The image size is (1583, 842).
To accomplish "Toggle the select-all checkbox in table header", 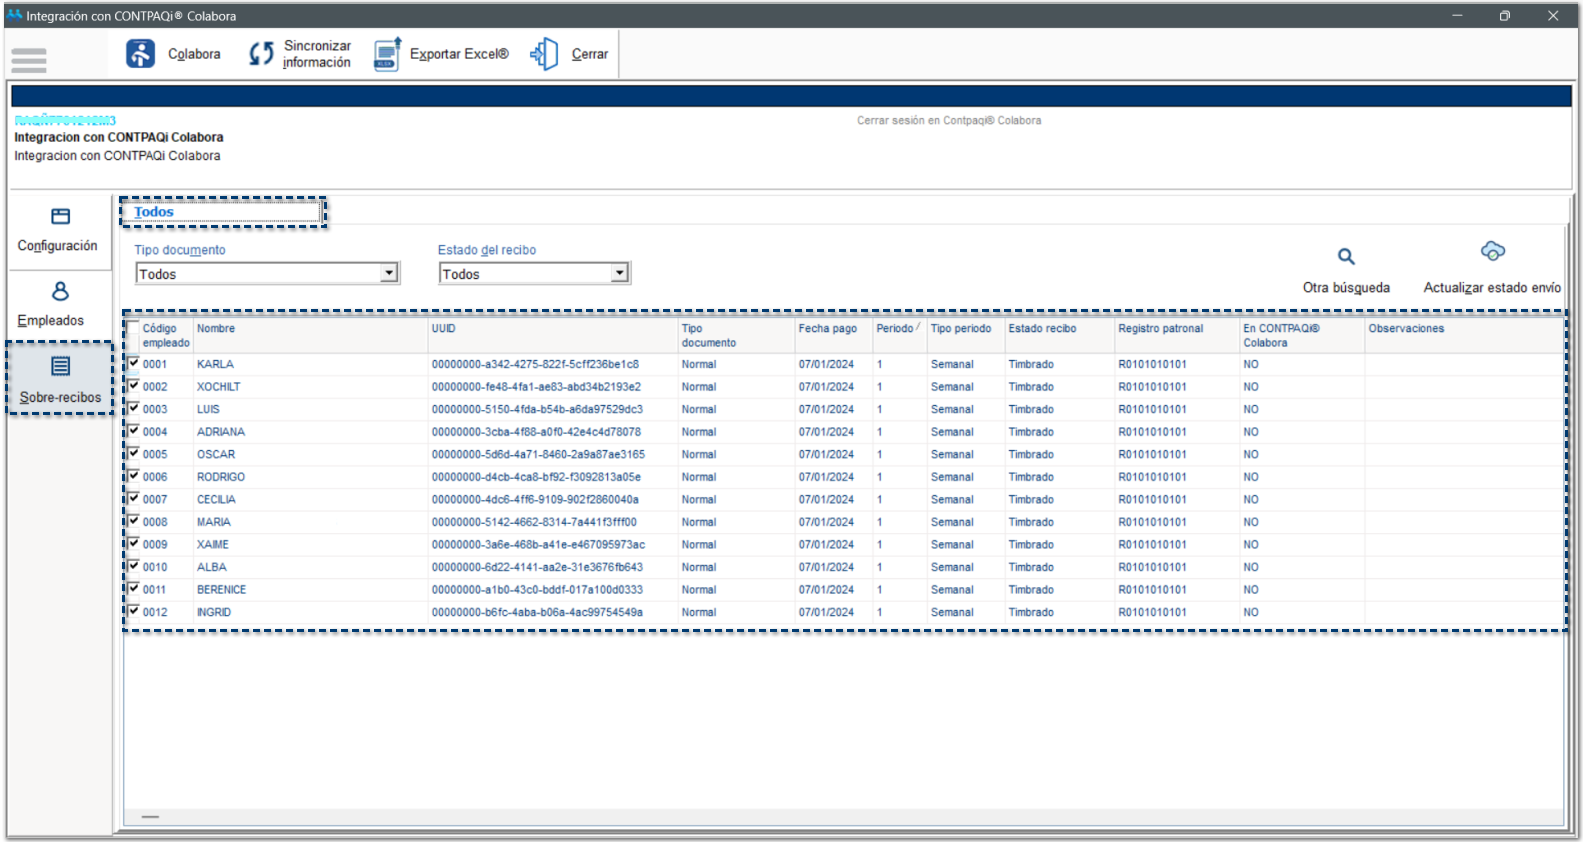I will pos(133,328).
